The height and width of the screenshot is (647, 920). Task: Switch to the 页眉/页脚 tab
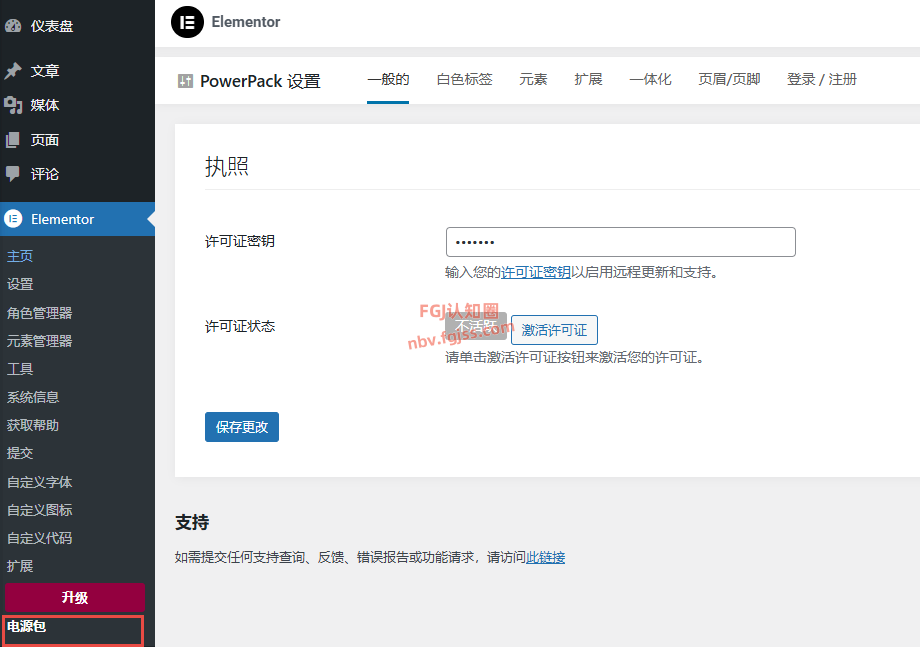(x=729, y=80)
